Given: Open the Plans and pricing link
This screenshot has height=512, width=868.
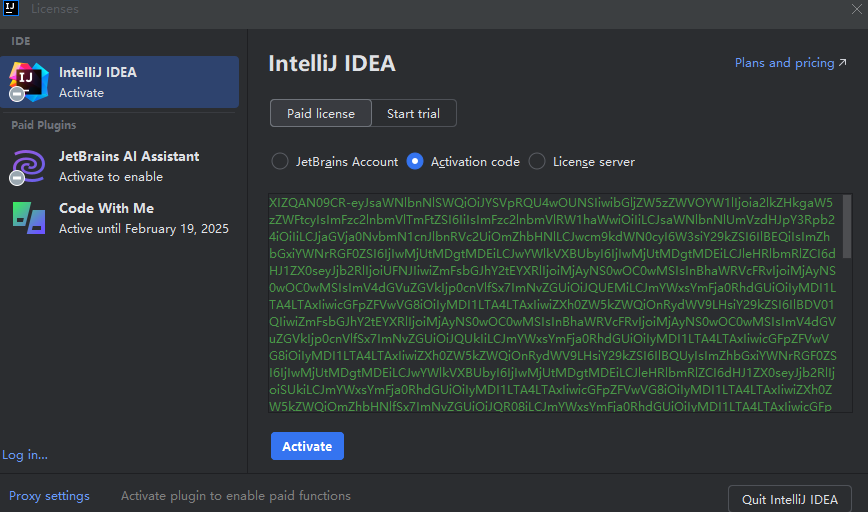Looking at the screenshot, I should pos(784,63).
